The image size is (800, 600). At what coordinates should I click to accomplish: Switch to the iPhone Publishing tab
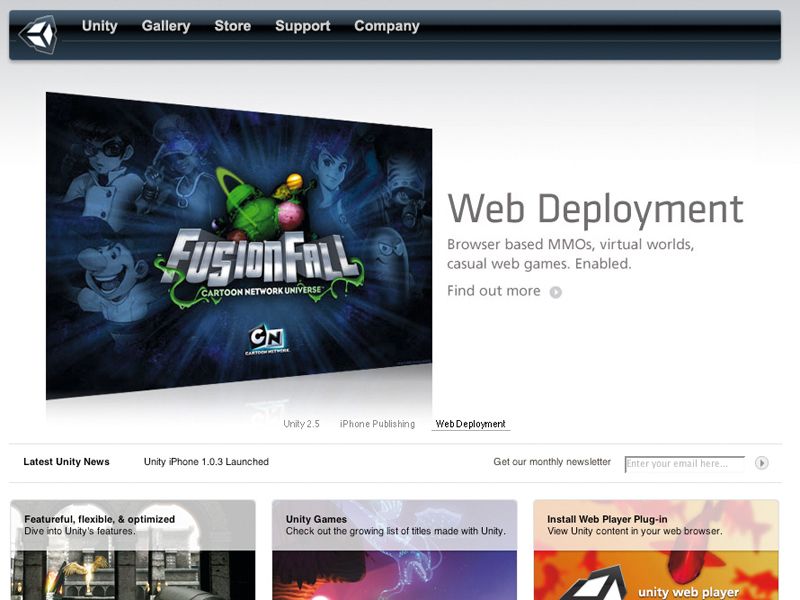tap(378, 423)
